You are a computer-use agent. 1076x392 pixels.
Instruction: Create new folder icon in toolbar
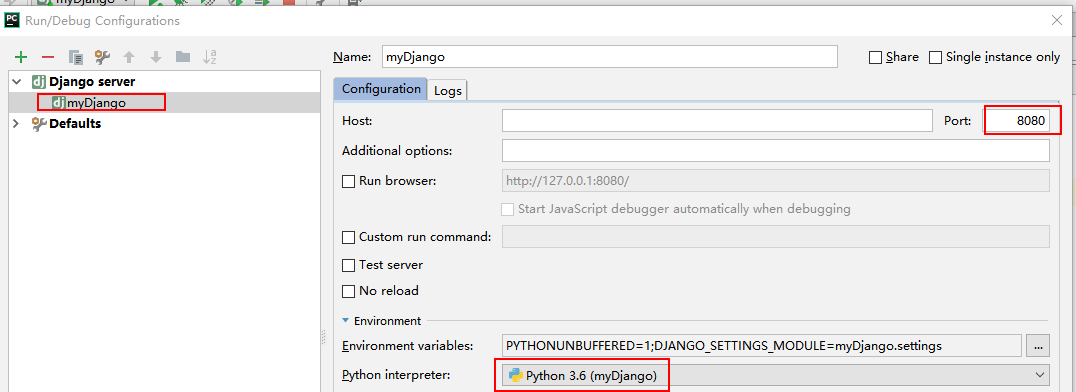pos(183,57)
